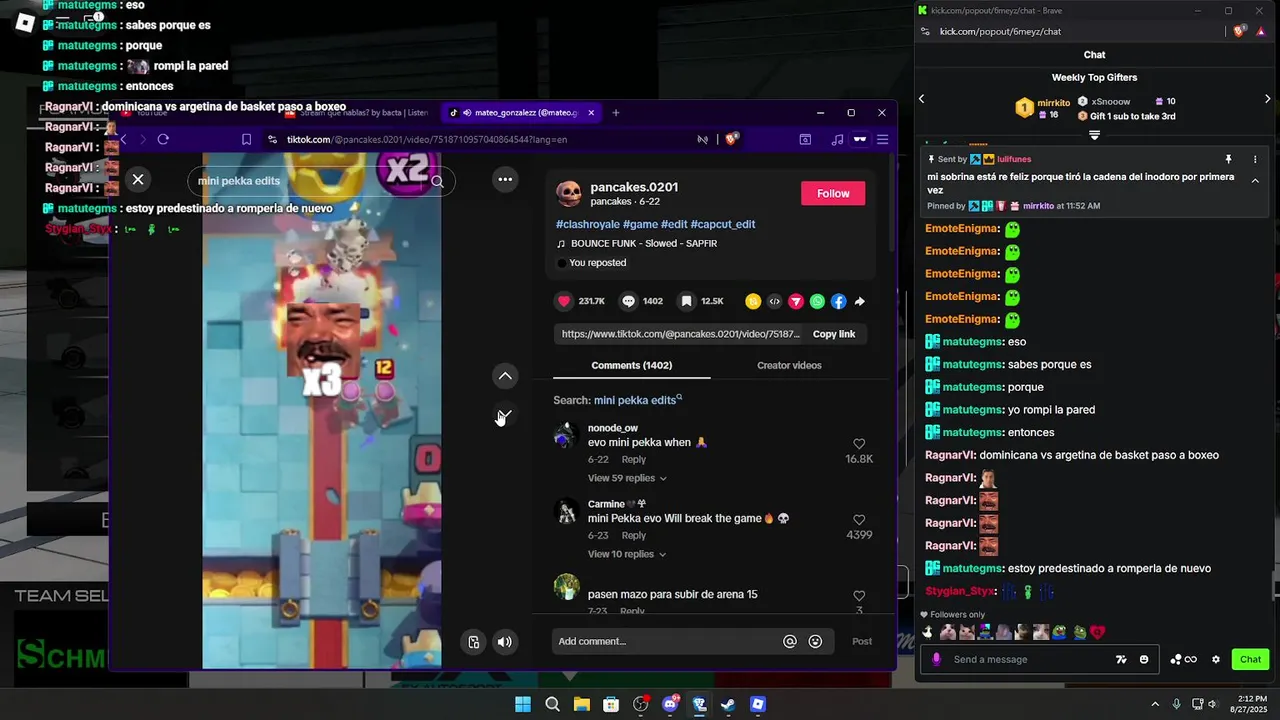1280x720 pixels.
Task: Open the 'mini pekka edits' search suggestion link
Action: click(636, 400)
